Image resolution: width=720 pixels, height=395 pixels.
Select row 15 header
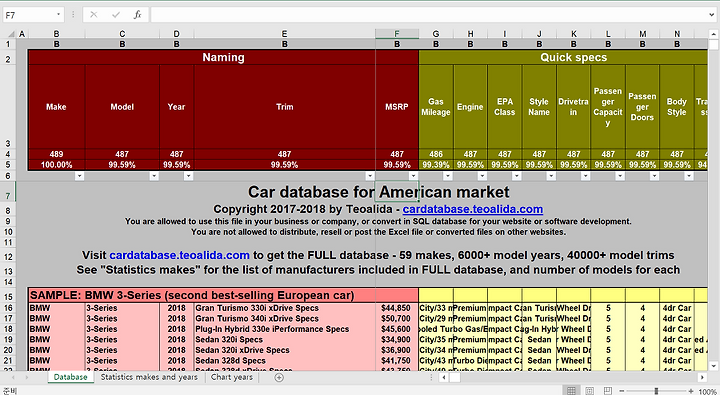(8, 296)
